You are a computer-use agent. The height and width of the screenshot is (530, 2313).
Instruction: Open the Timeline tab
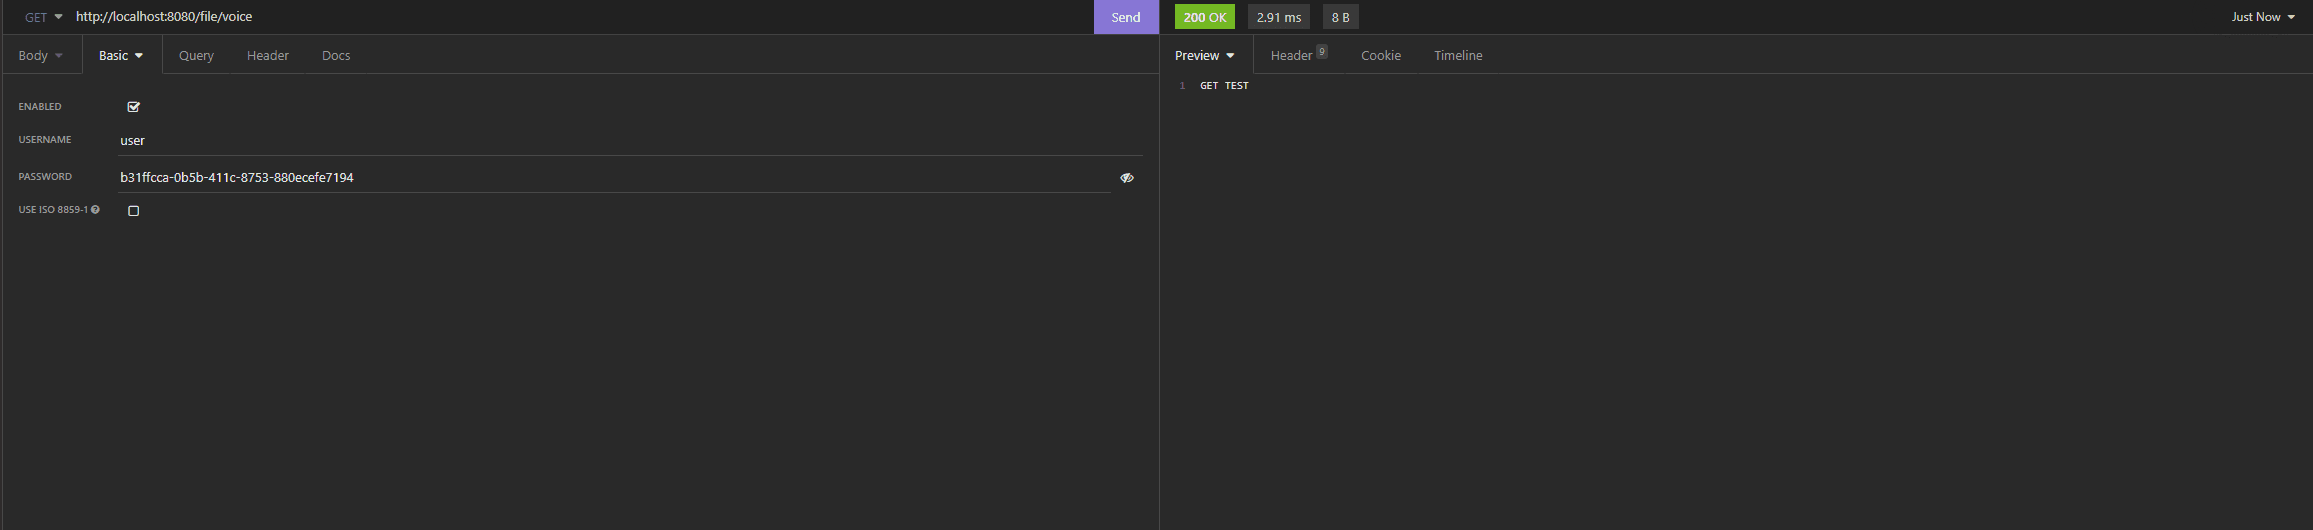click(x=1458, y=56)
